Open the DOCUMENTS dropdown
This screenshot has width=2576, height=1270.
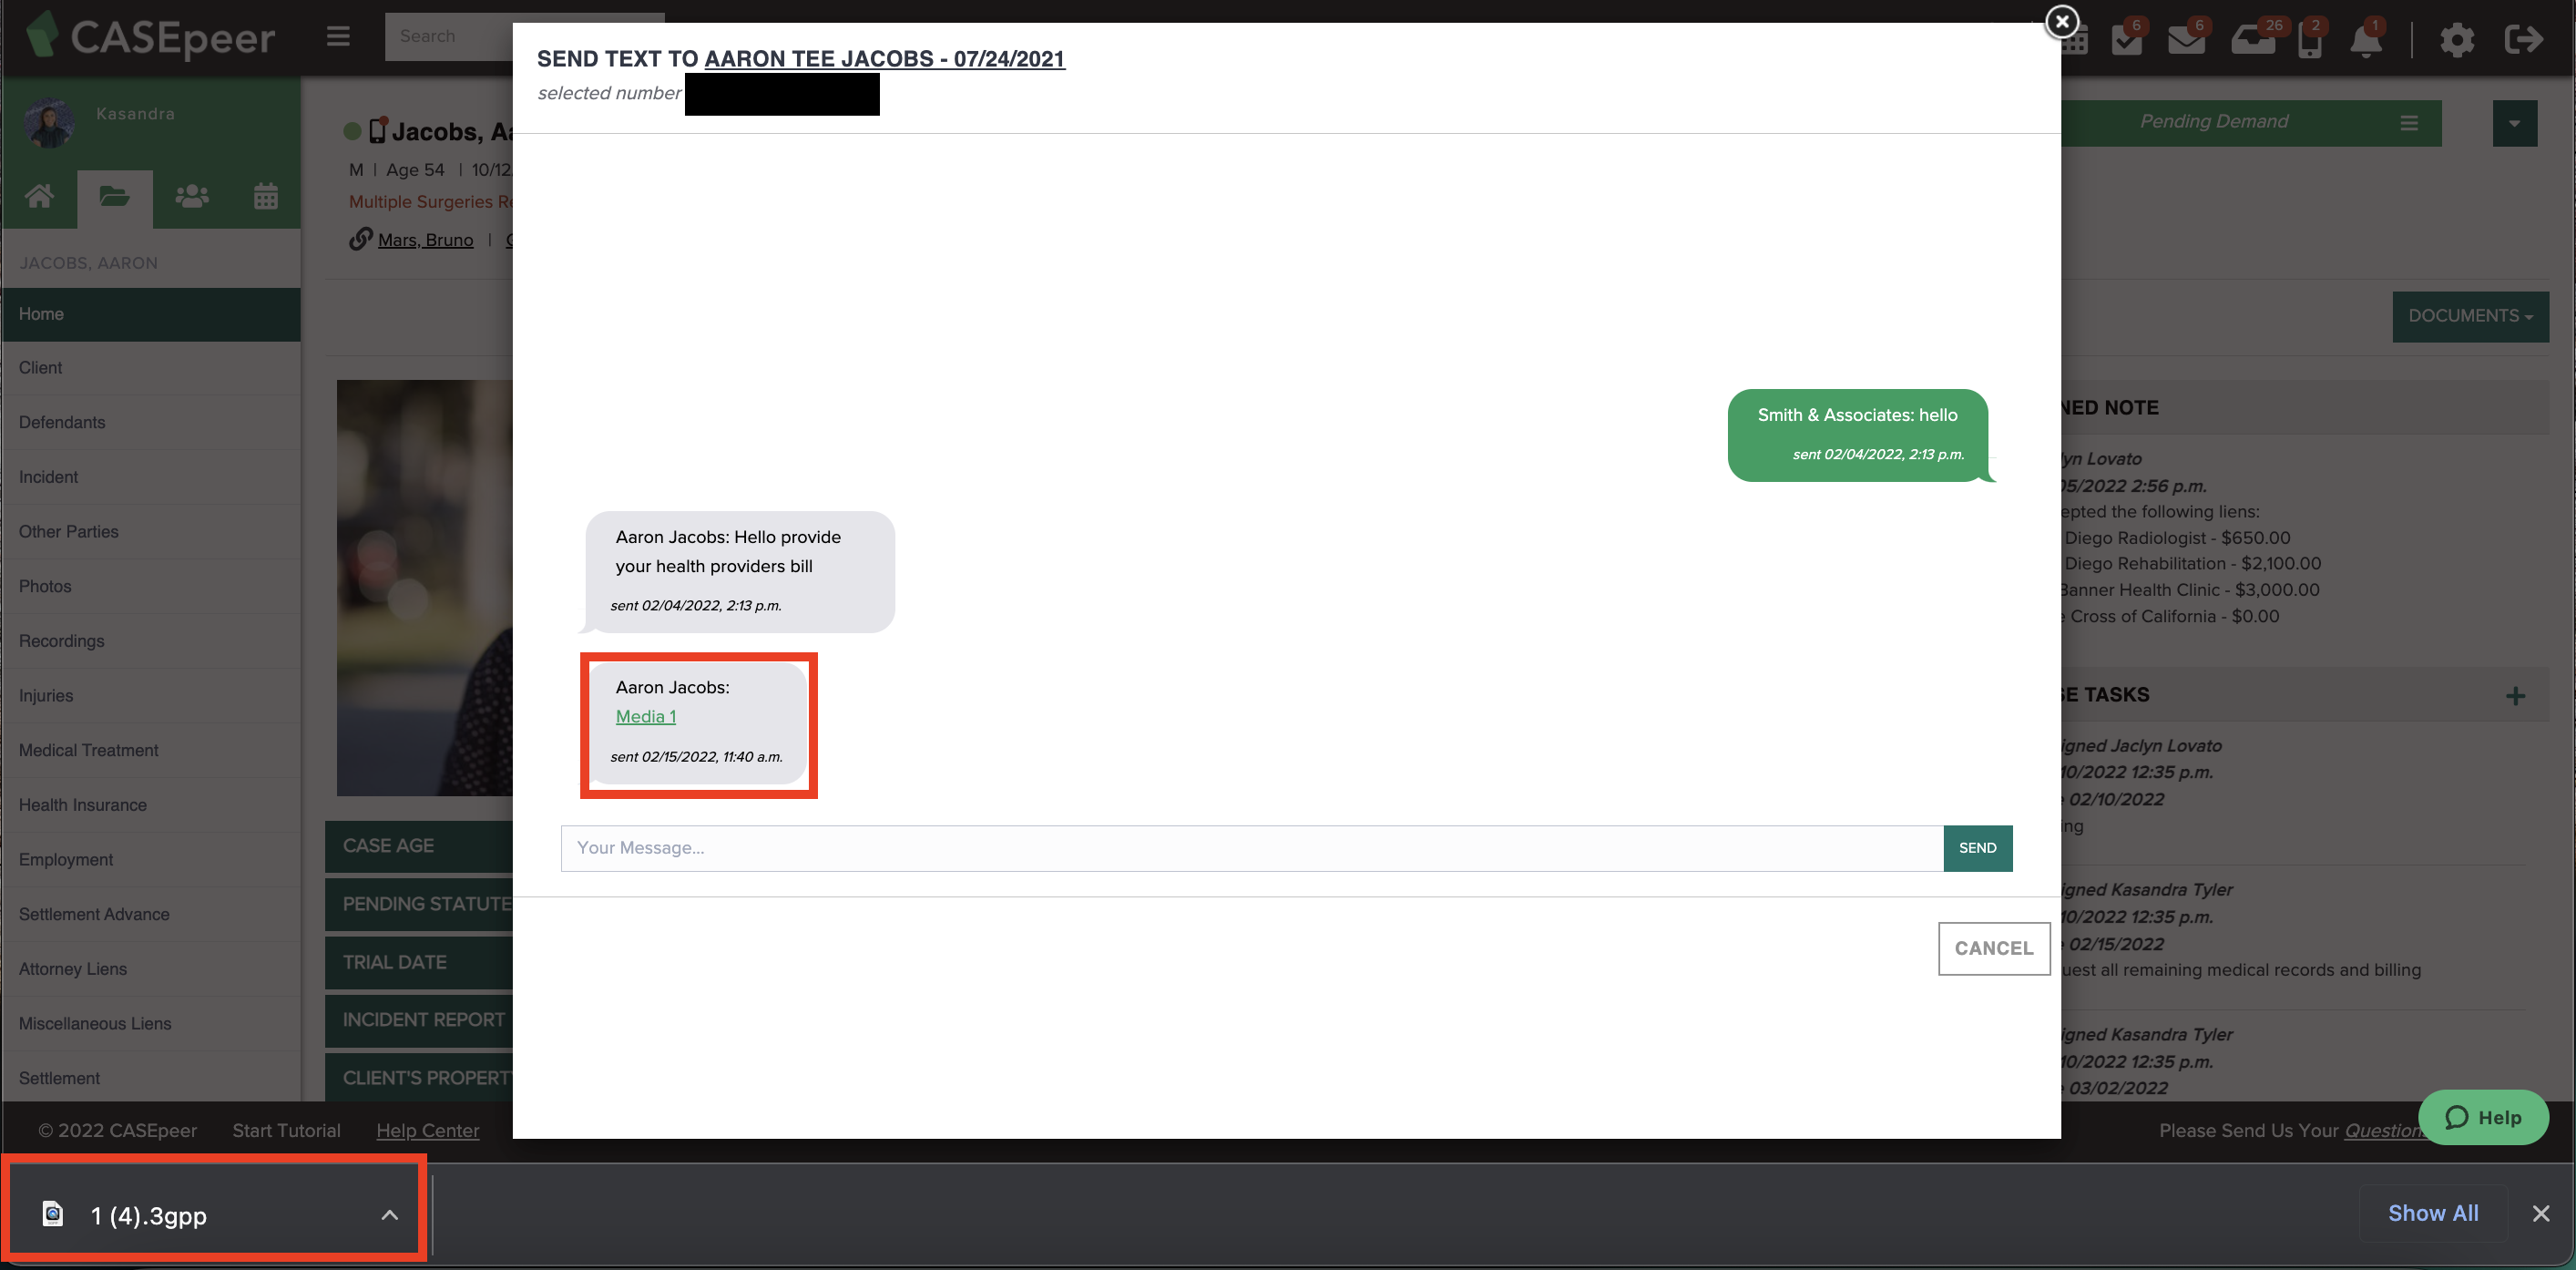tap(2469, 316)
